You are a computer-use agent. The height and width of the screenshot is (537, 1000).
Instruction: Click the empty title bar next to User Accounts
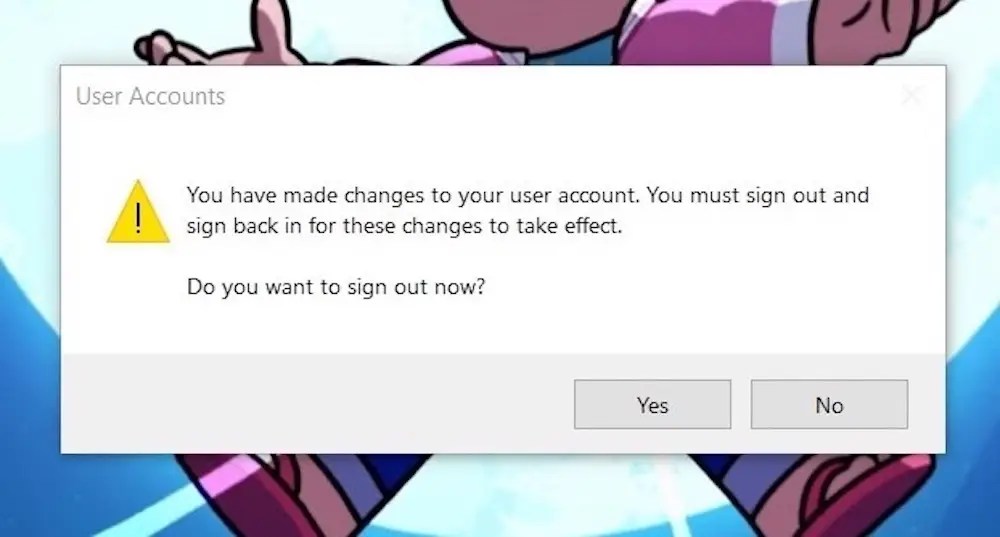pyautogui.click(x=561, y=96)
